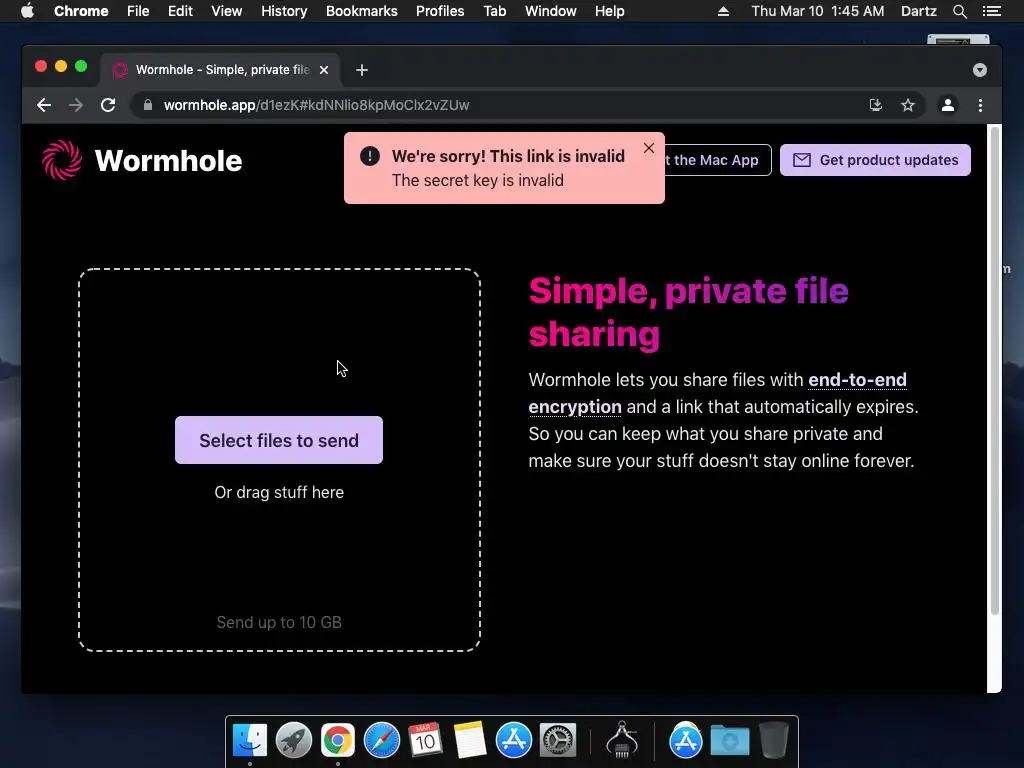Click the error exclamation icon in alert

(370, 156)
